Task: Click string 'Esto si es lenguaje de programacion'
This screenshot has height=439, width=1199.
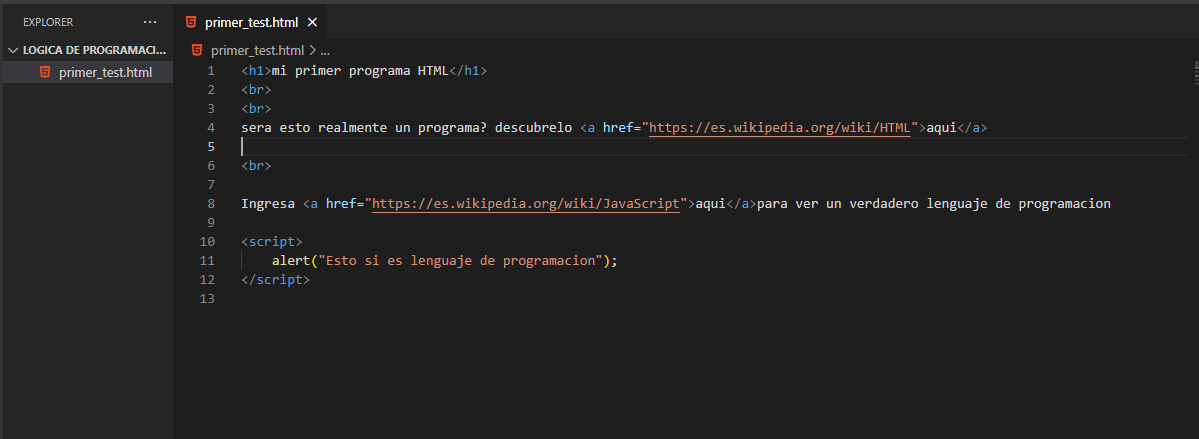Action: pyautogui.click(x=460, y=261)
